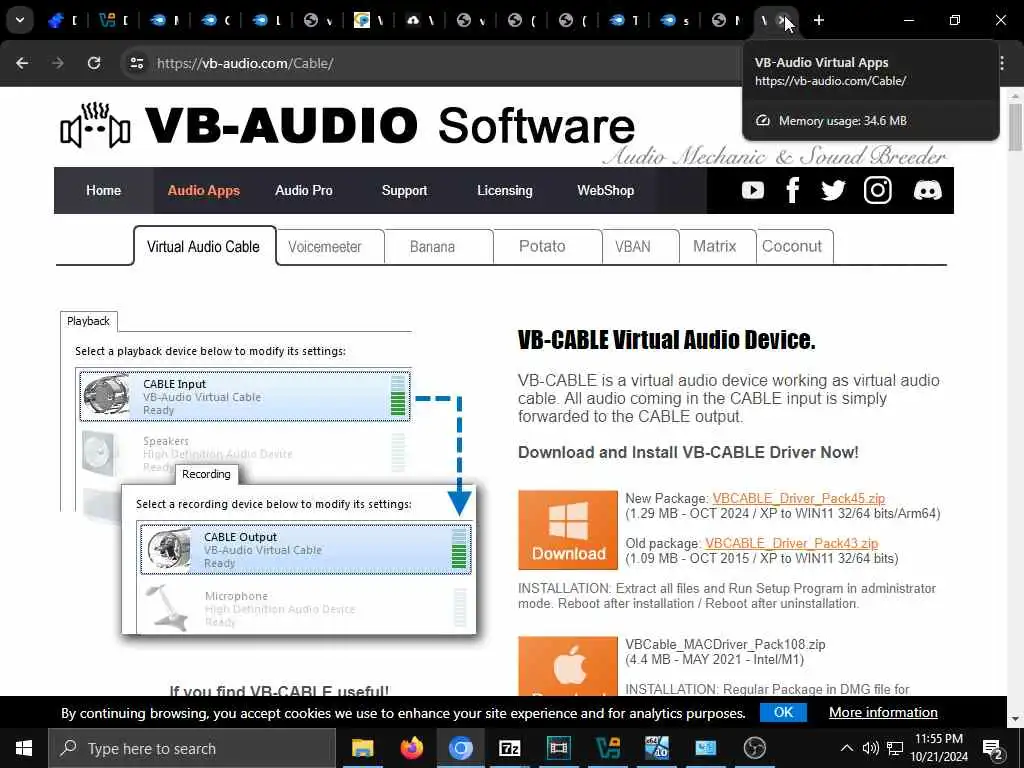Screen dimensions: 1024x768
Task: Click the VB-AUDIO Software header title
Action: [390, 125]
